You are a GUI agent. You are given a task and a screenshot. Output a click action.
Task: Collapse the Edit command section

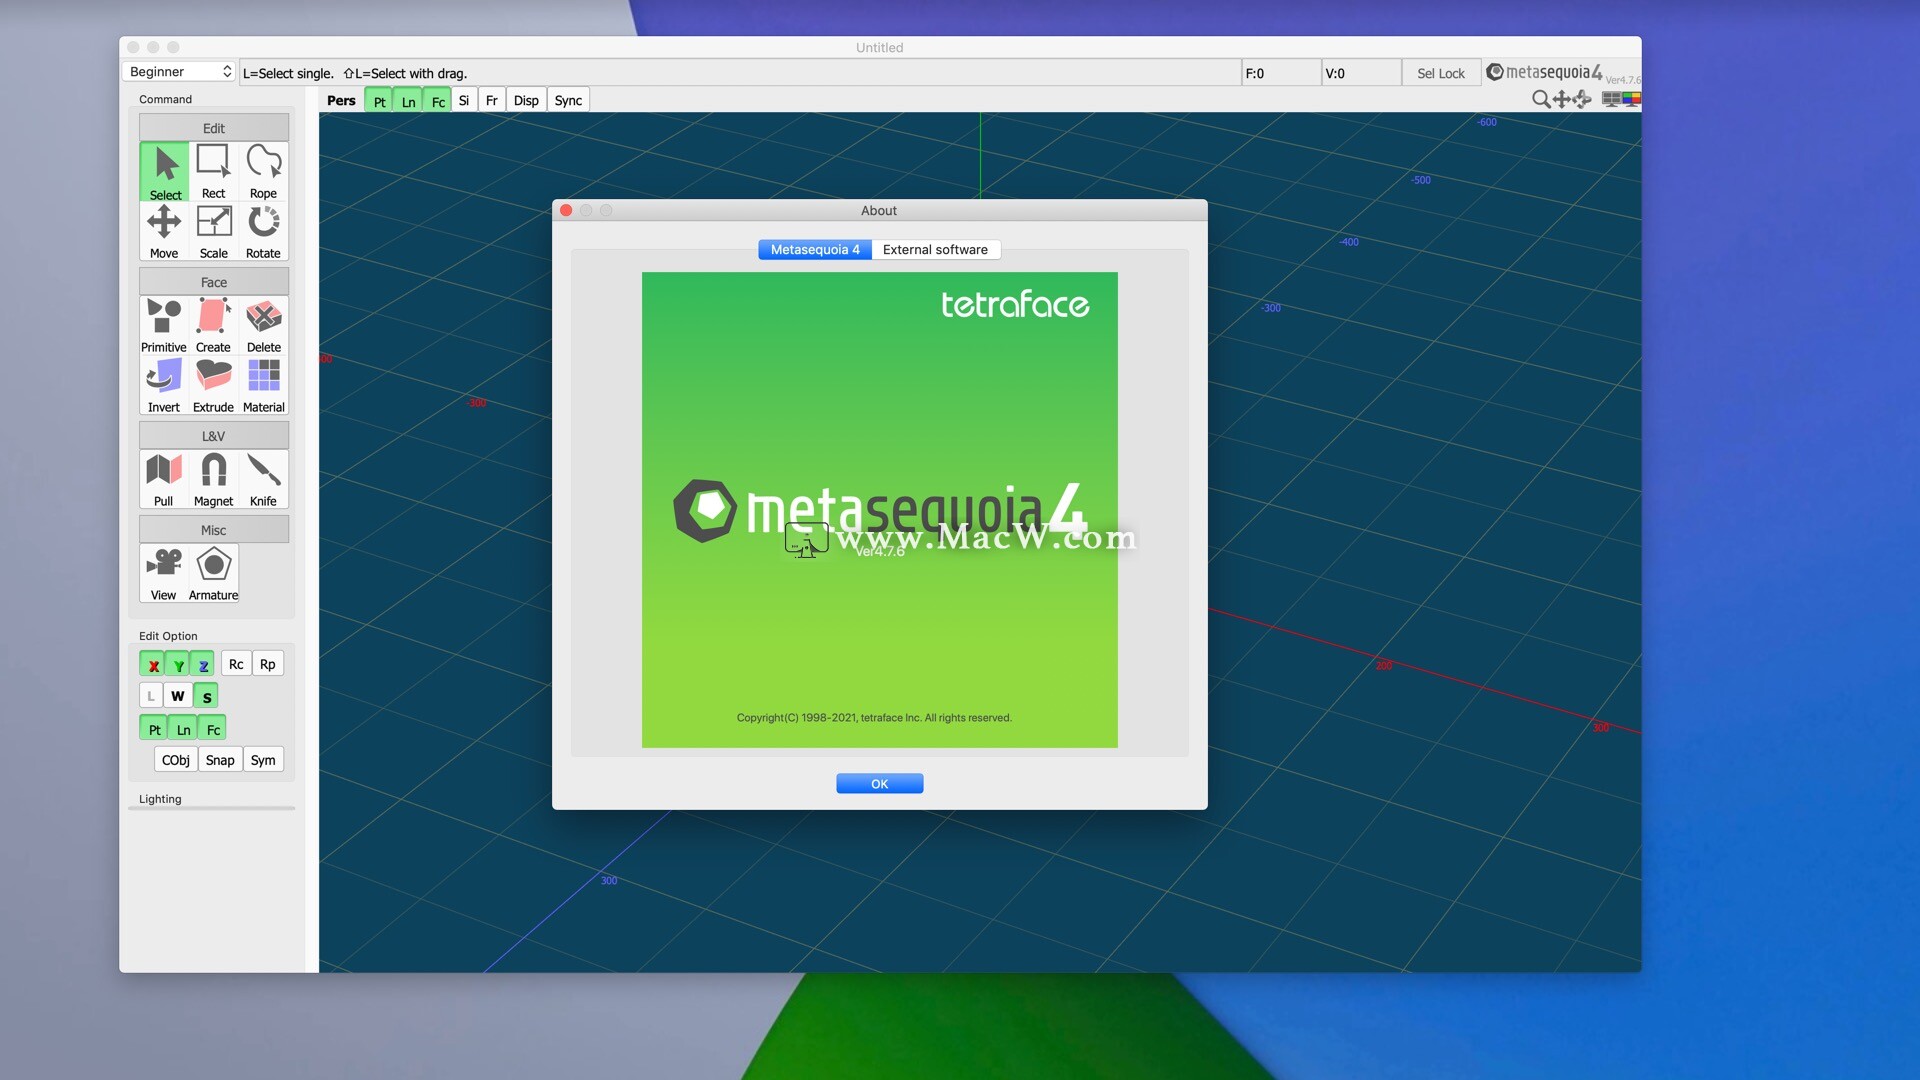(214, 128)
